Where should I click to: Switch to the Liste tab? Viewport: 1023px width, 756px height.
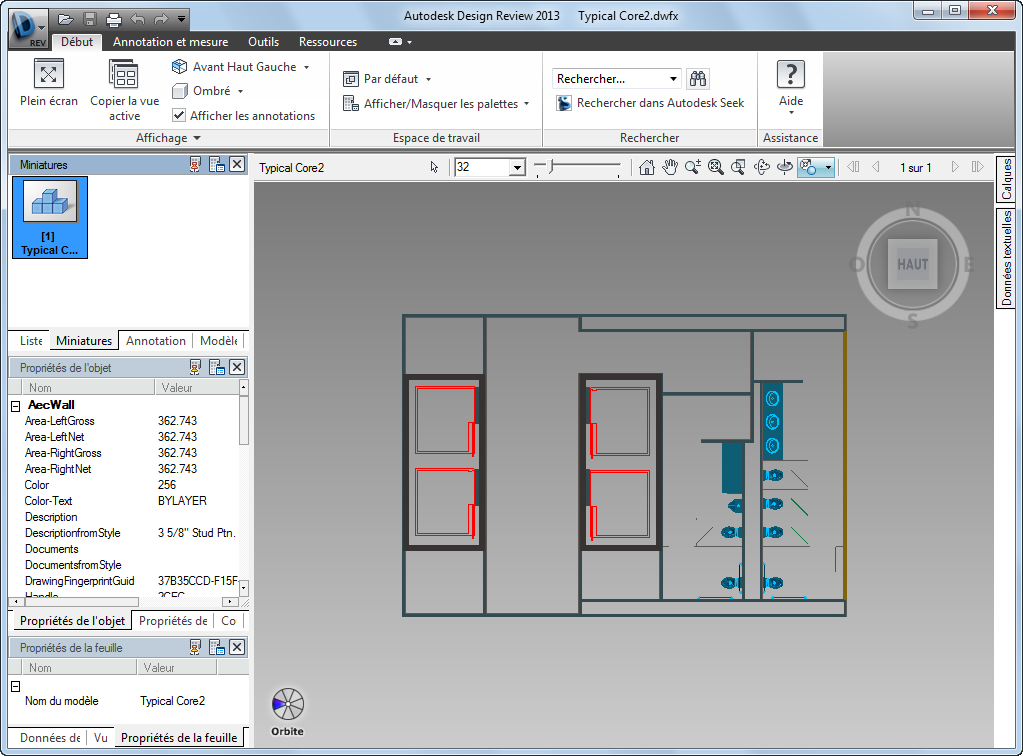coord(31,340)
